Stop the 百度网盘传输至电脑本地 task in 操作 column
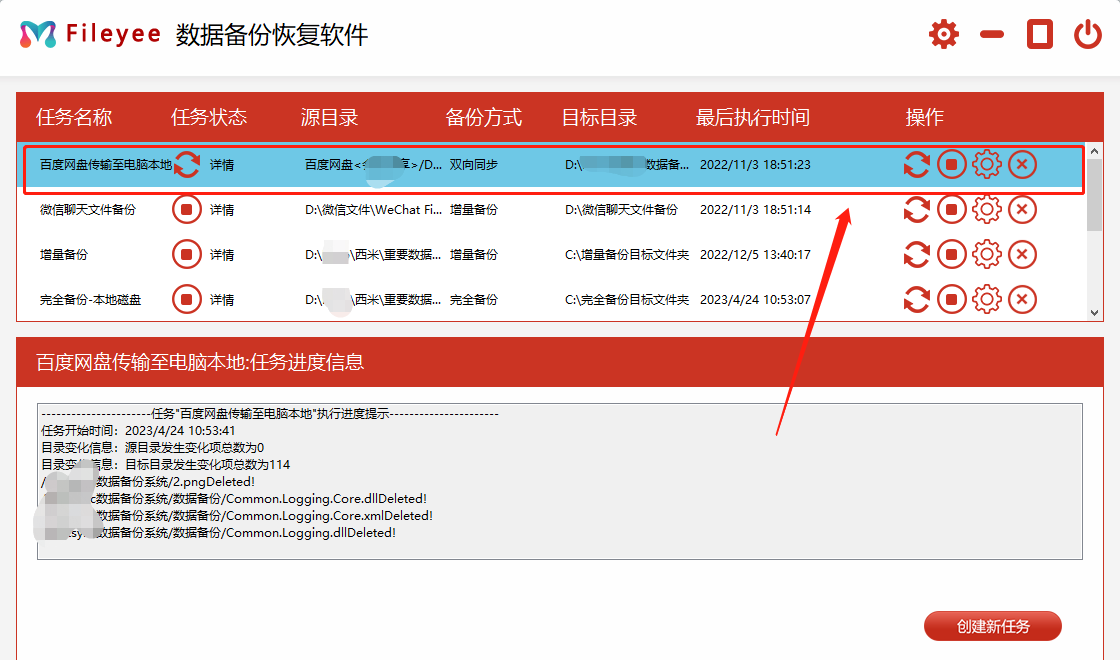 click(951, 164)
